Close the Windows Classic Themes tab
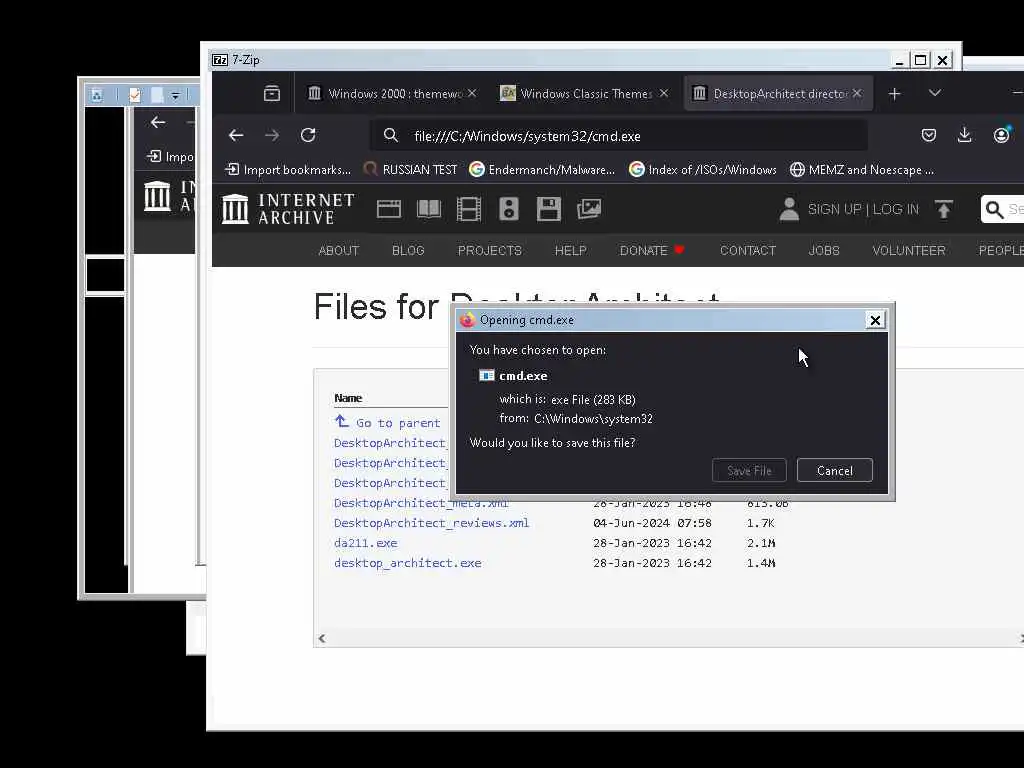Image resolution: width=1024 pixels, height=768 pixels. 664,93
